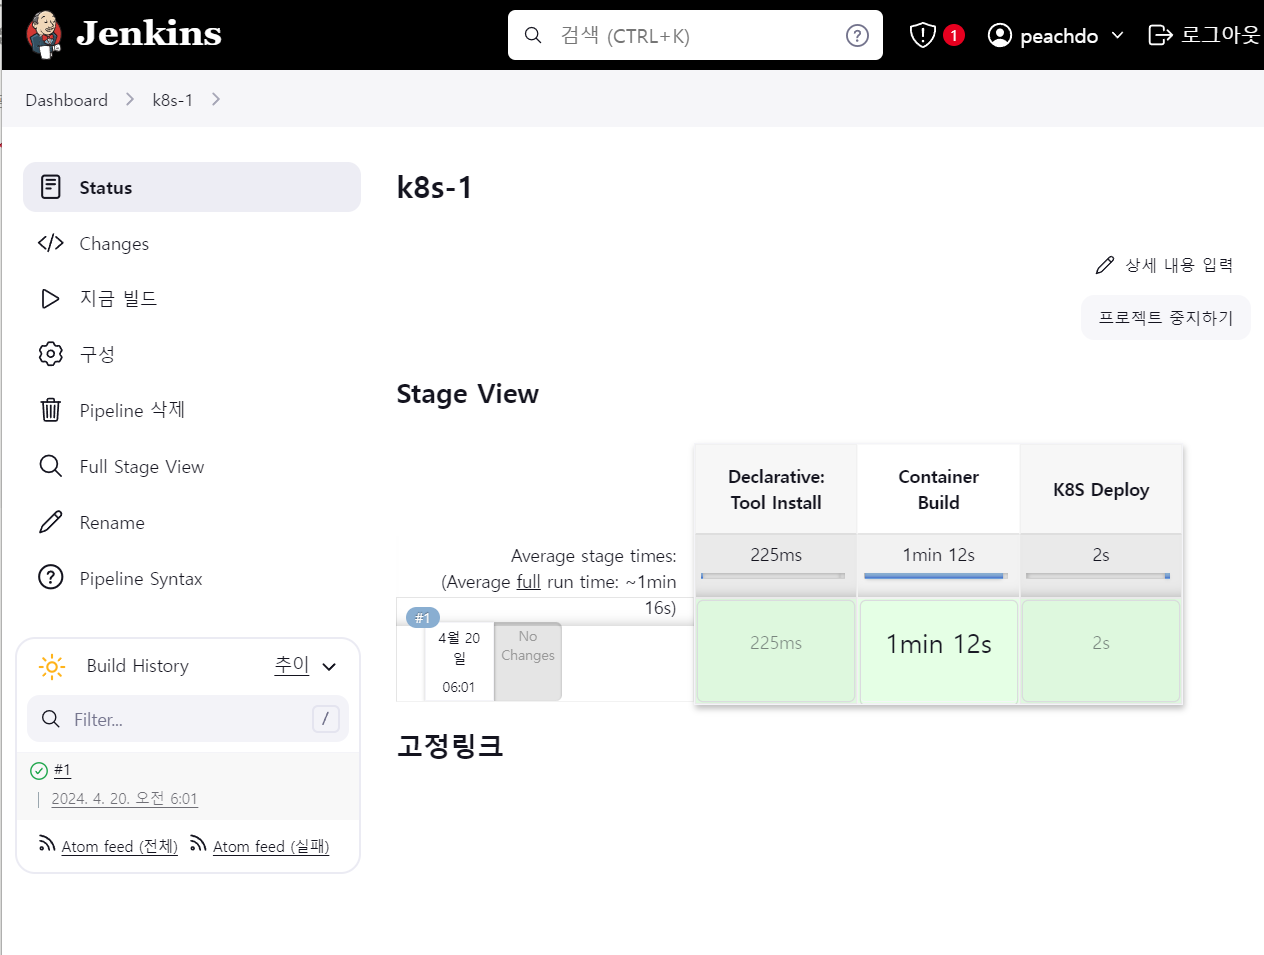The height and width of the screenshot is (955, 1264).
Task: Click the Rename pencil icon
Action: pos(51,522)
